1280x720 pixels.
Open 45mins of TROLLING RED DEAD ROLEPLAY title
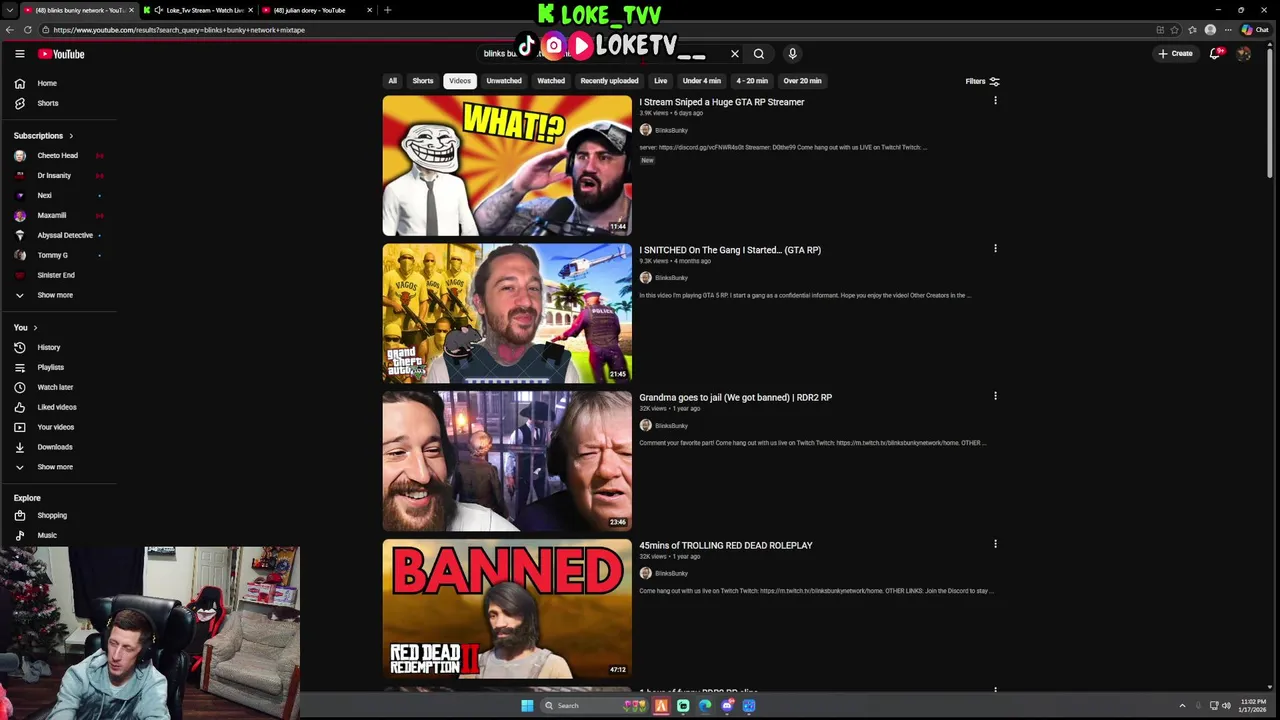click(726, 545)
